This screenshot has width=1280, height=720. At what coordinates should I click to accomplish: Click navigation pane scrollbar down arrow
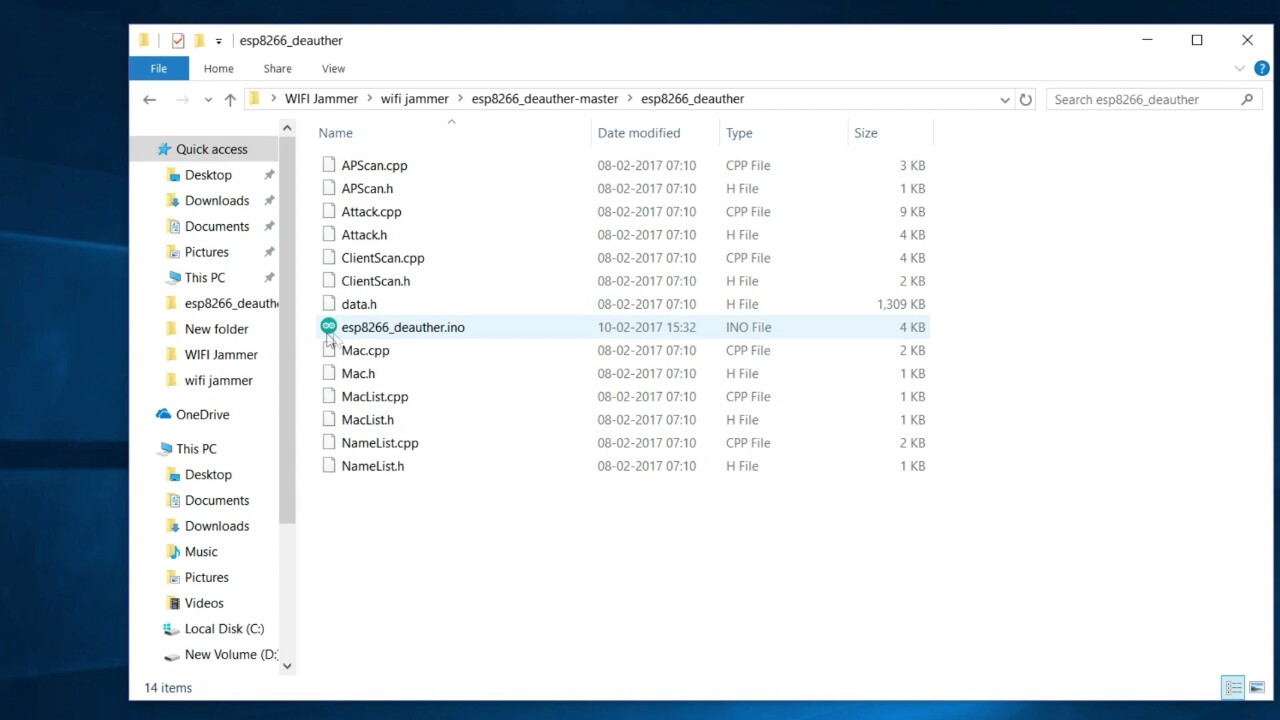tap(287, 665)
